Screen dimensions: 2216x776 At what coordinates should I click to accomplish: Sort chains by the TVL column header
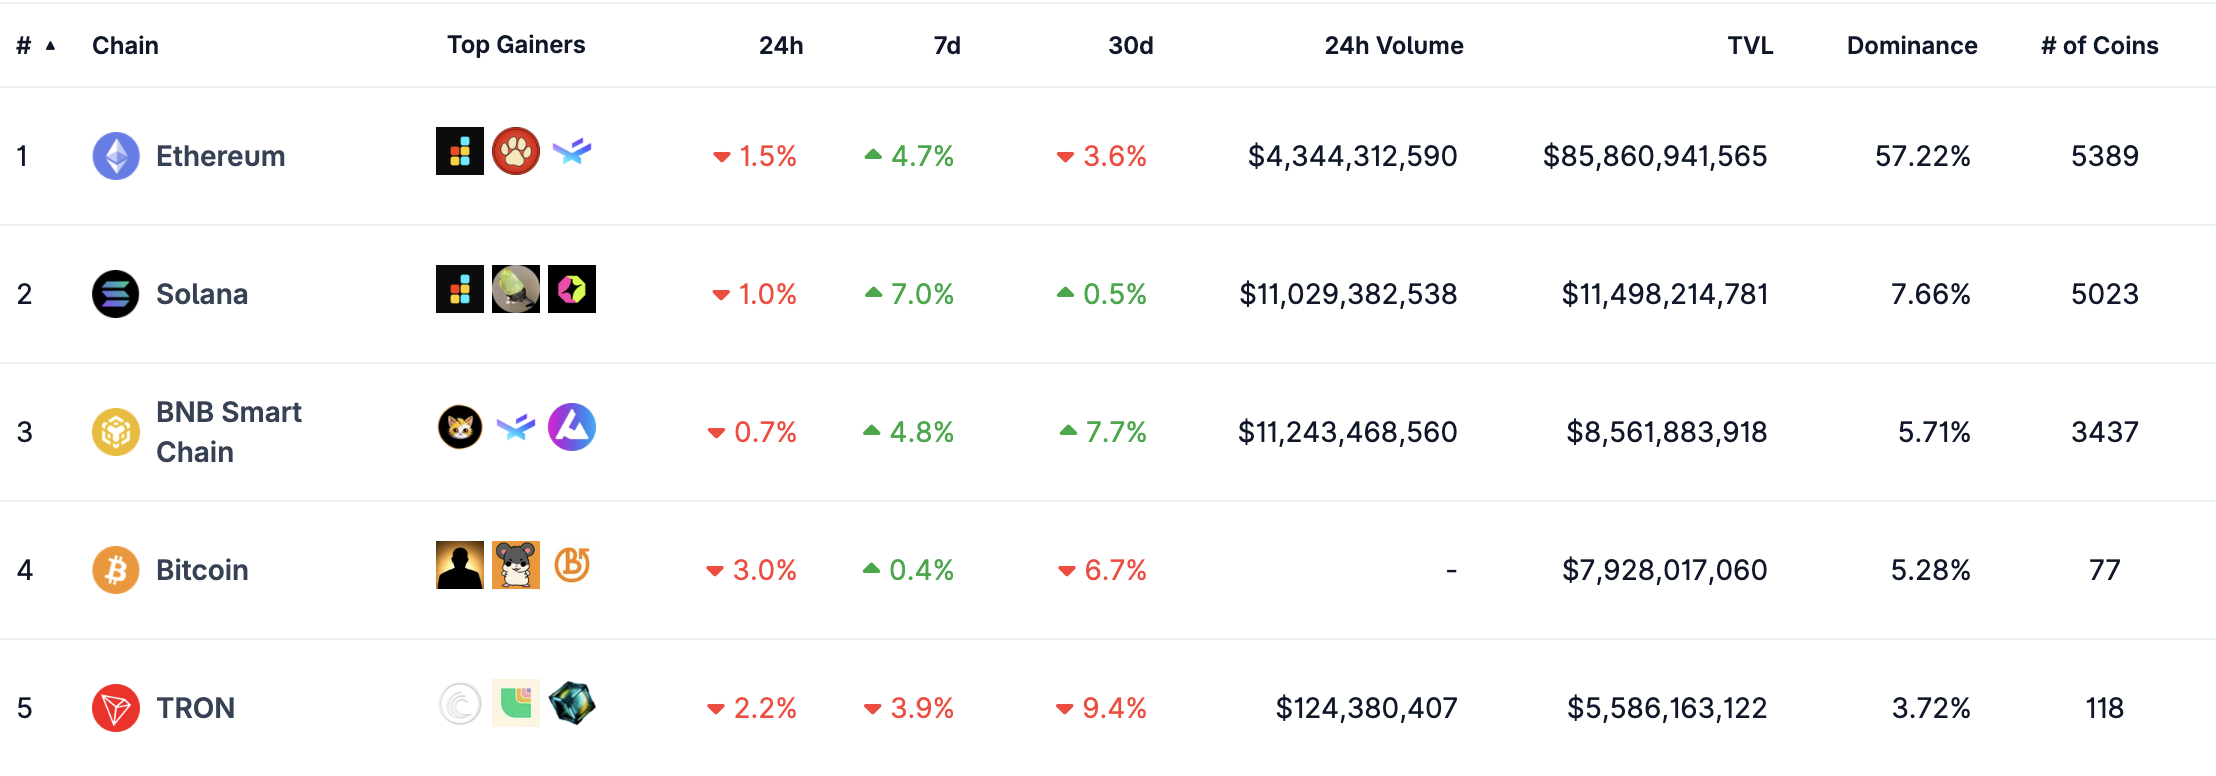(x=1749, y=45)
